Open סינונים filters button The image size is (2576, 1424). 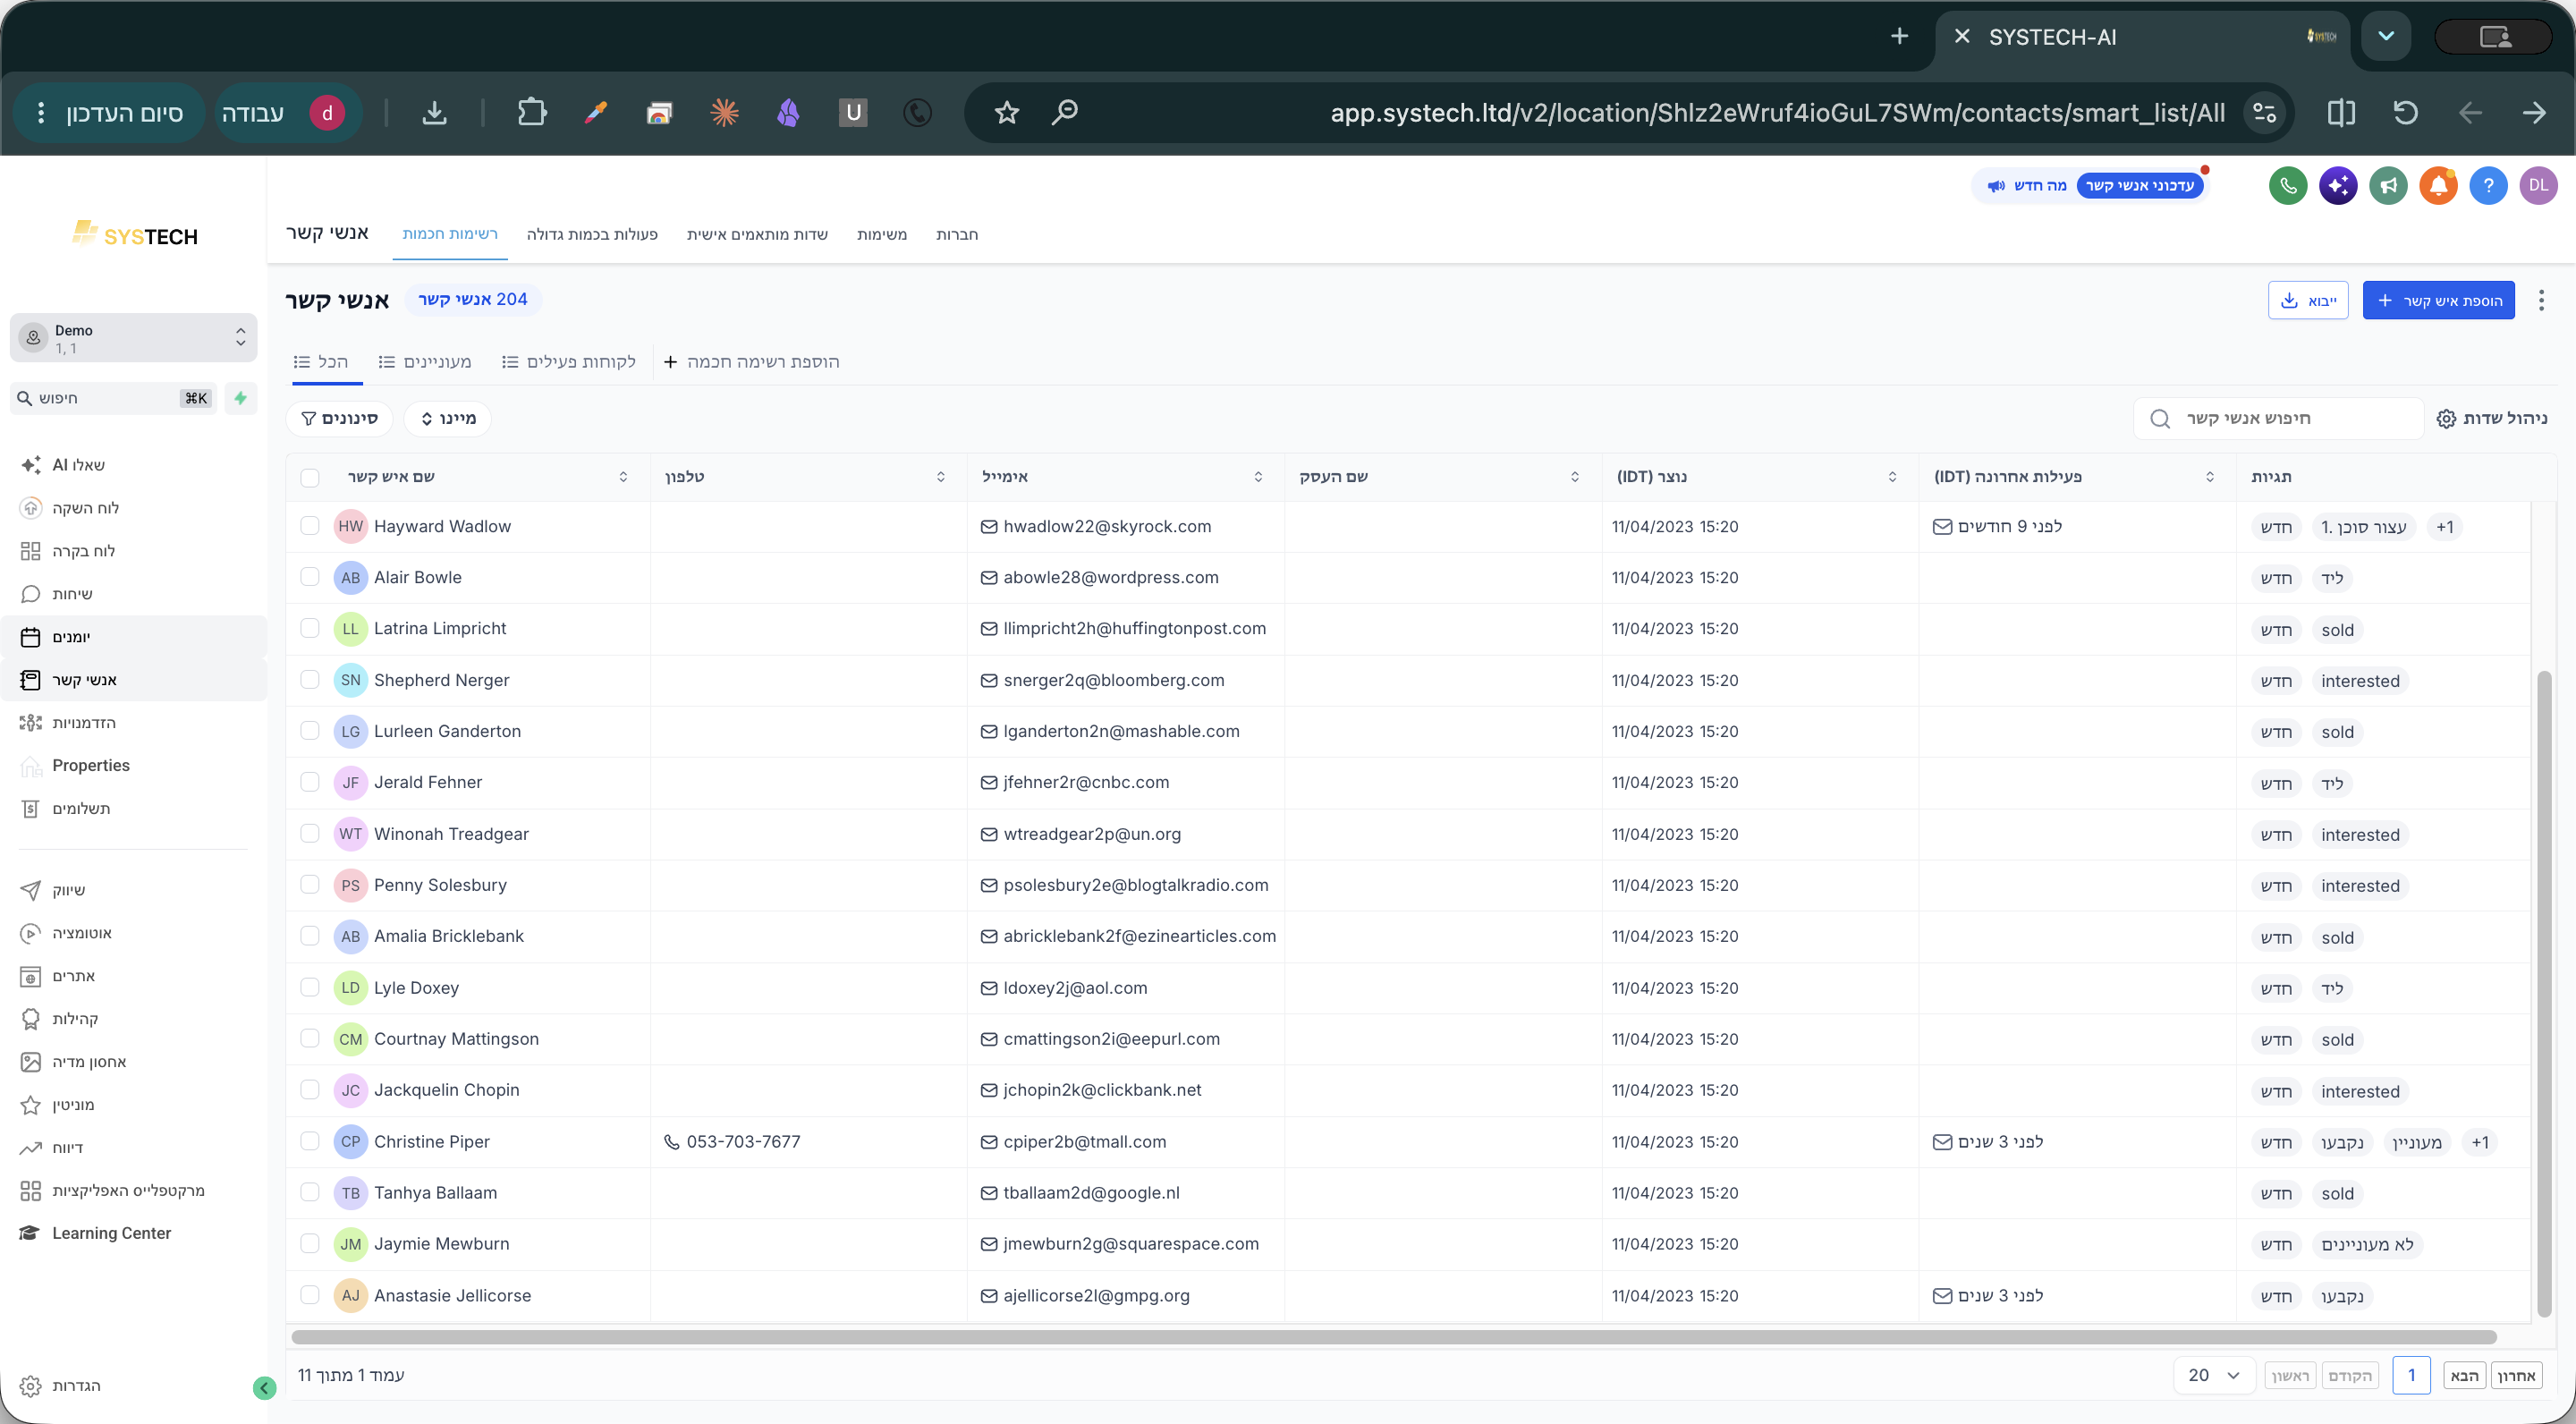tap(340, 418)
